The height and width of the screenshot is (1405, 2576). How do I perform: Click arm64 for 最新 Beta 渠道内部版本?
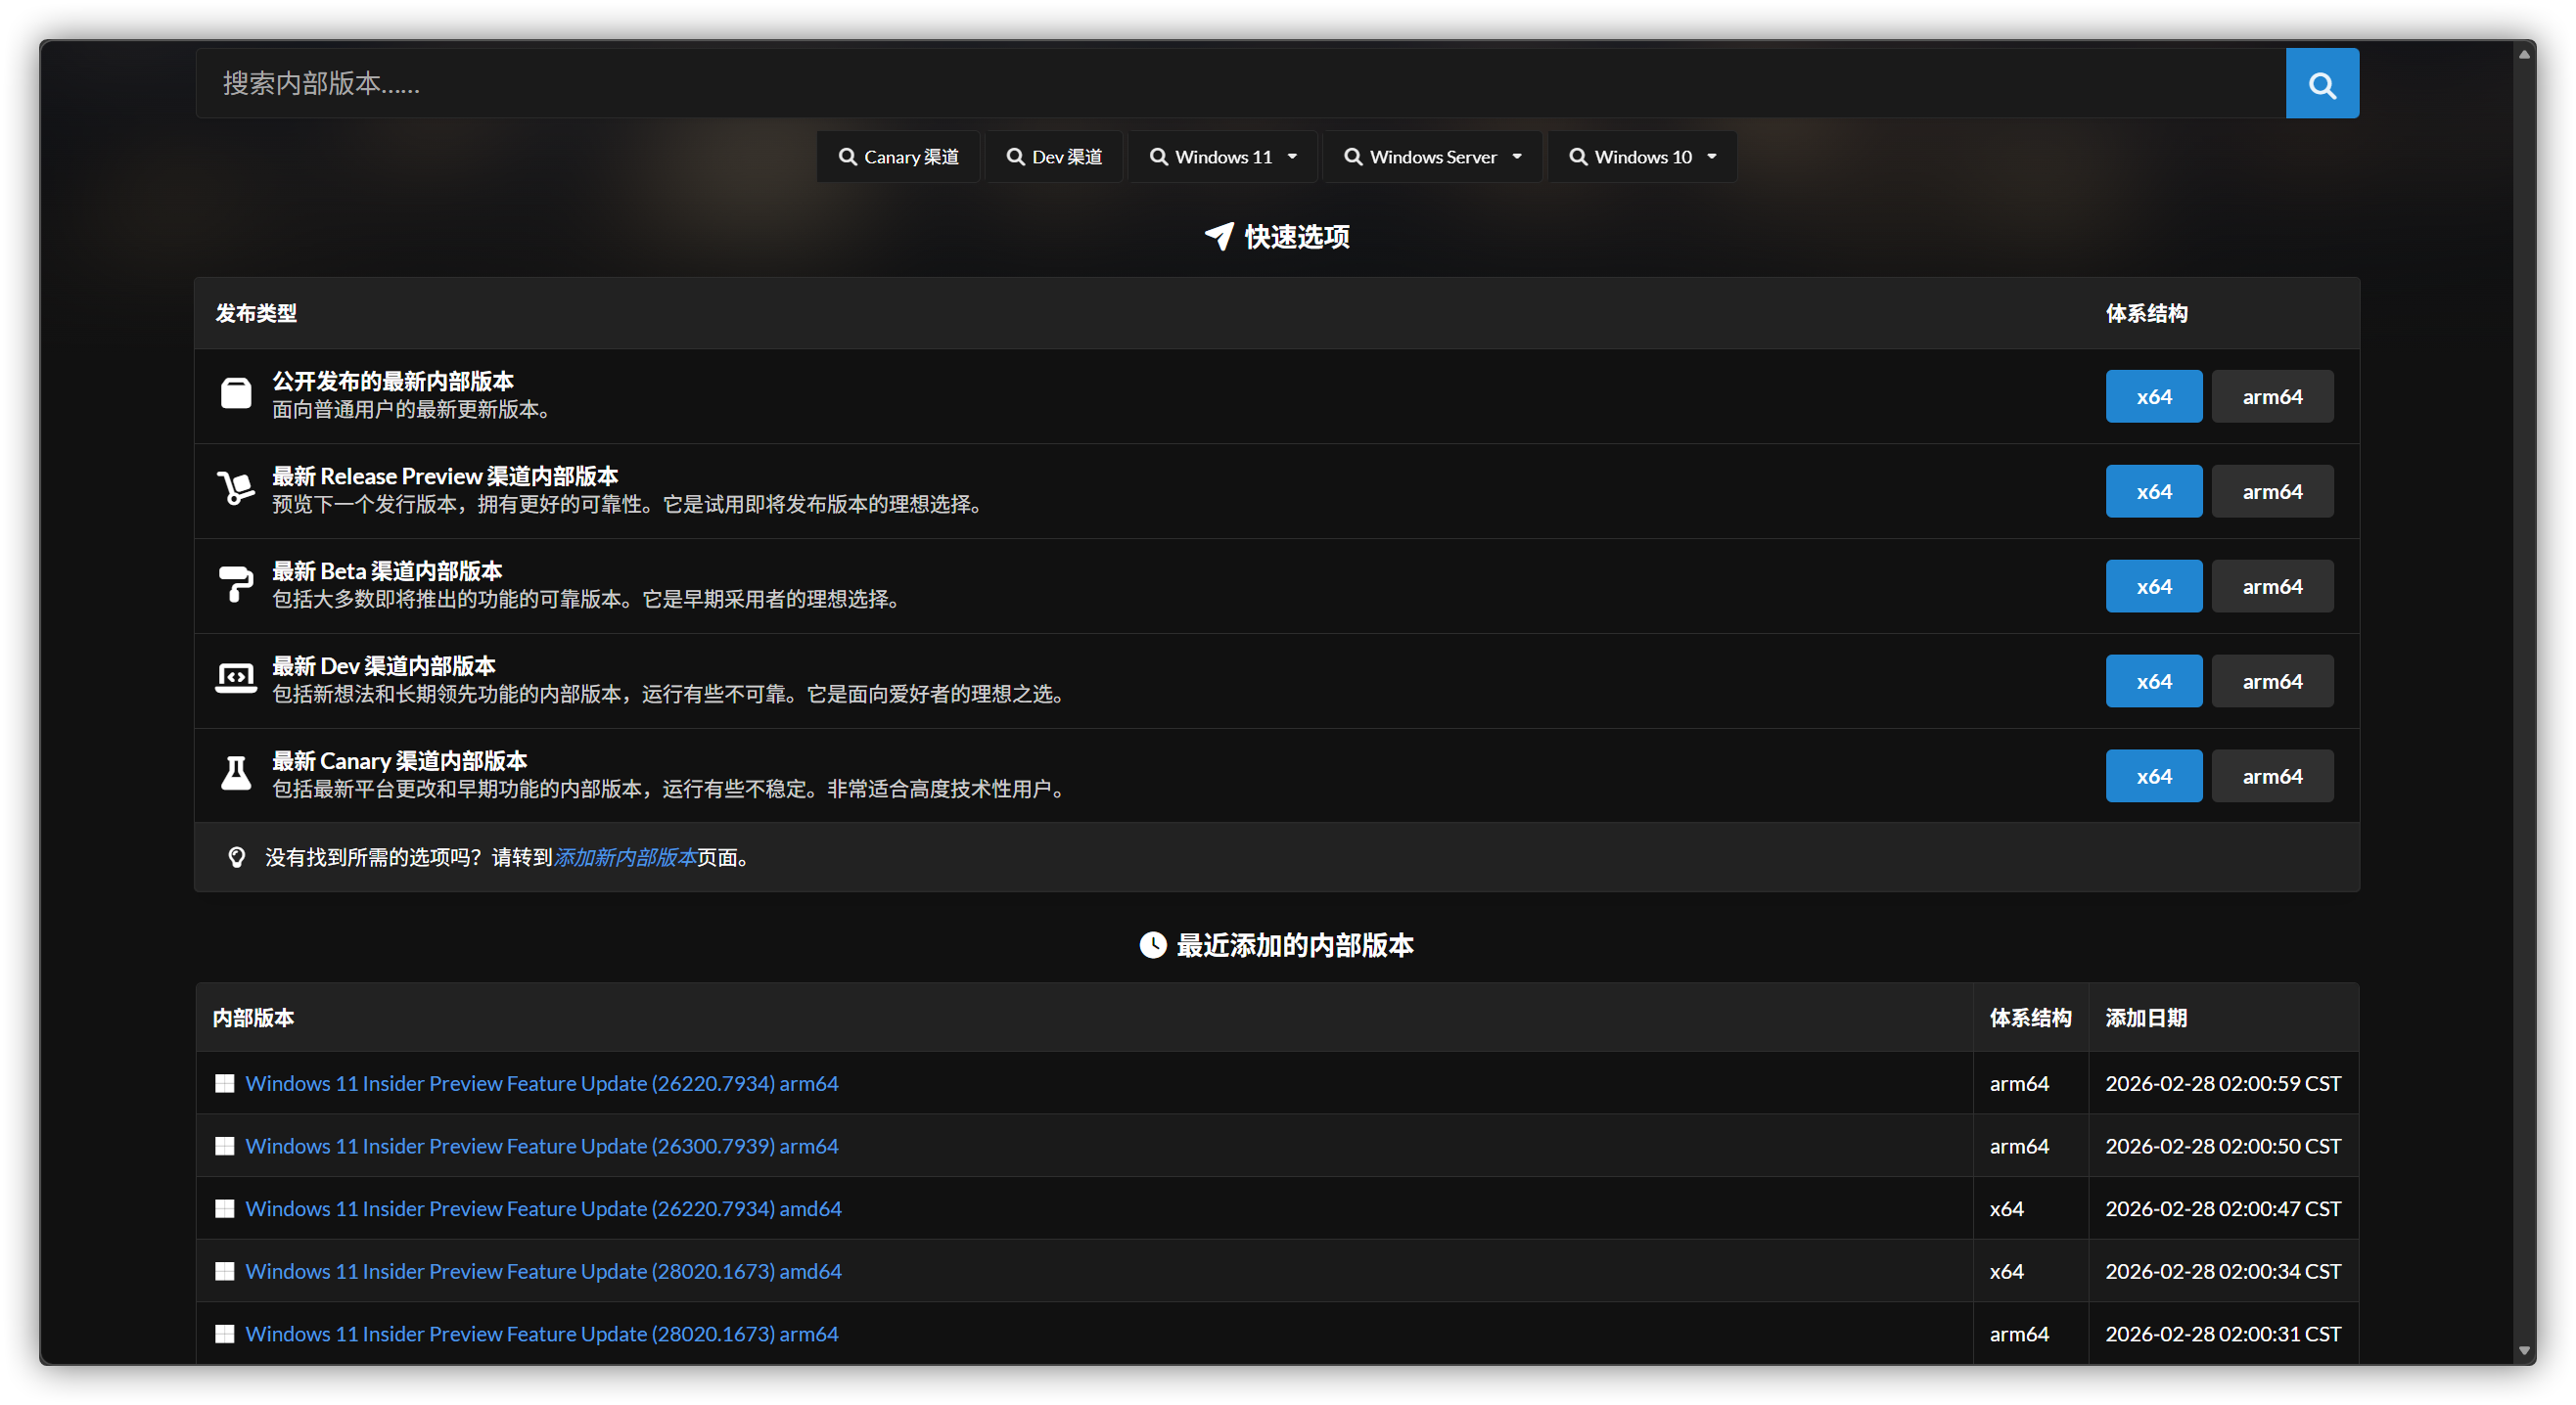click(x=2272, y=585)
